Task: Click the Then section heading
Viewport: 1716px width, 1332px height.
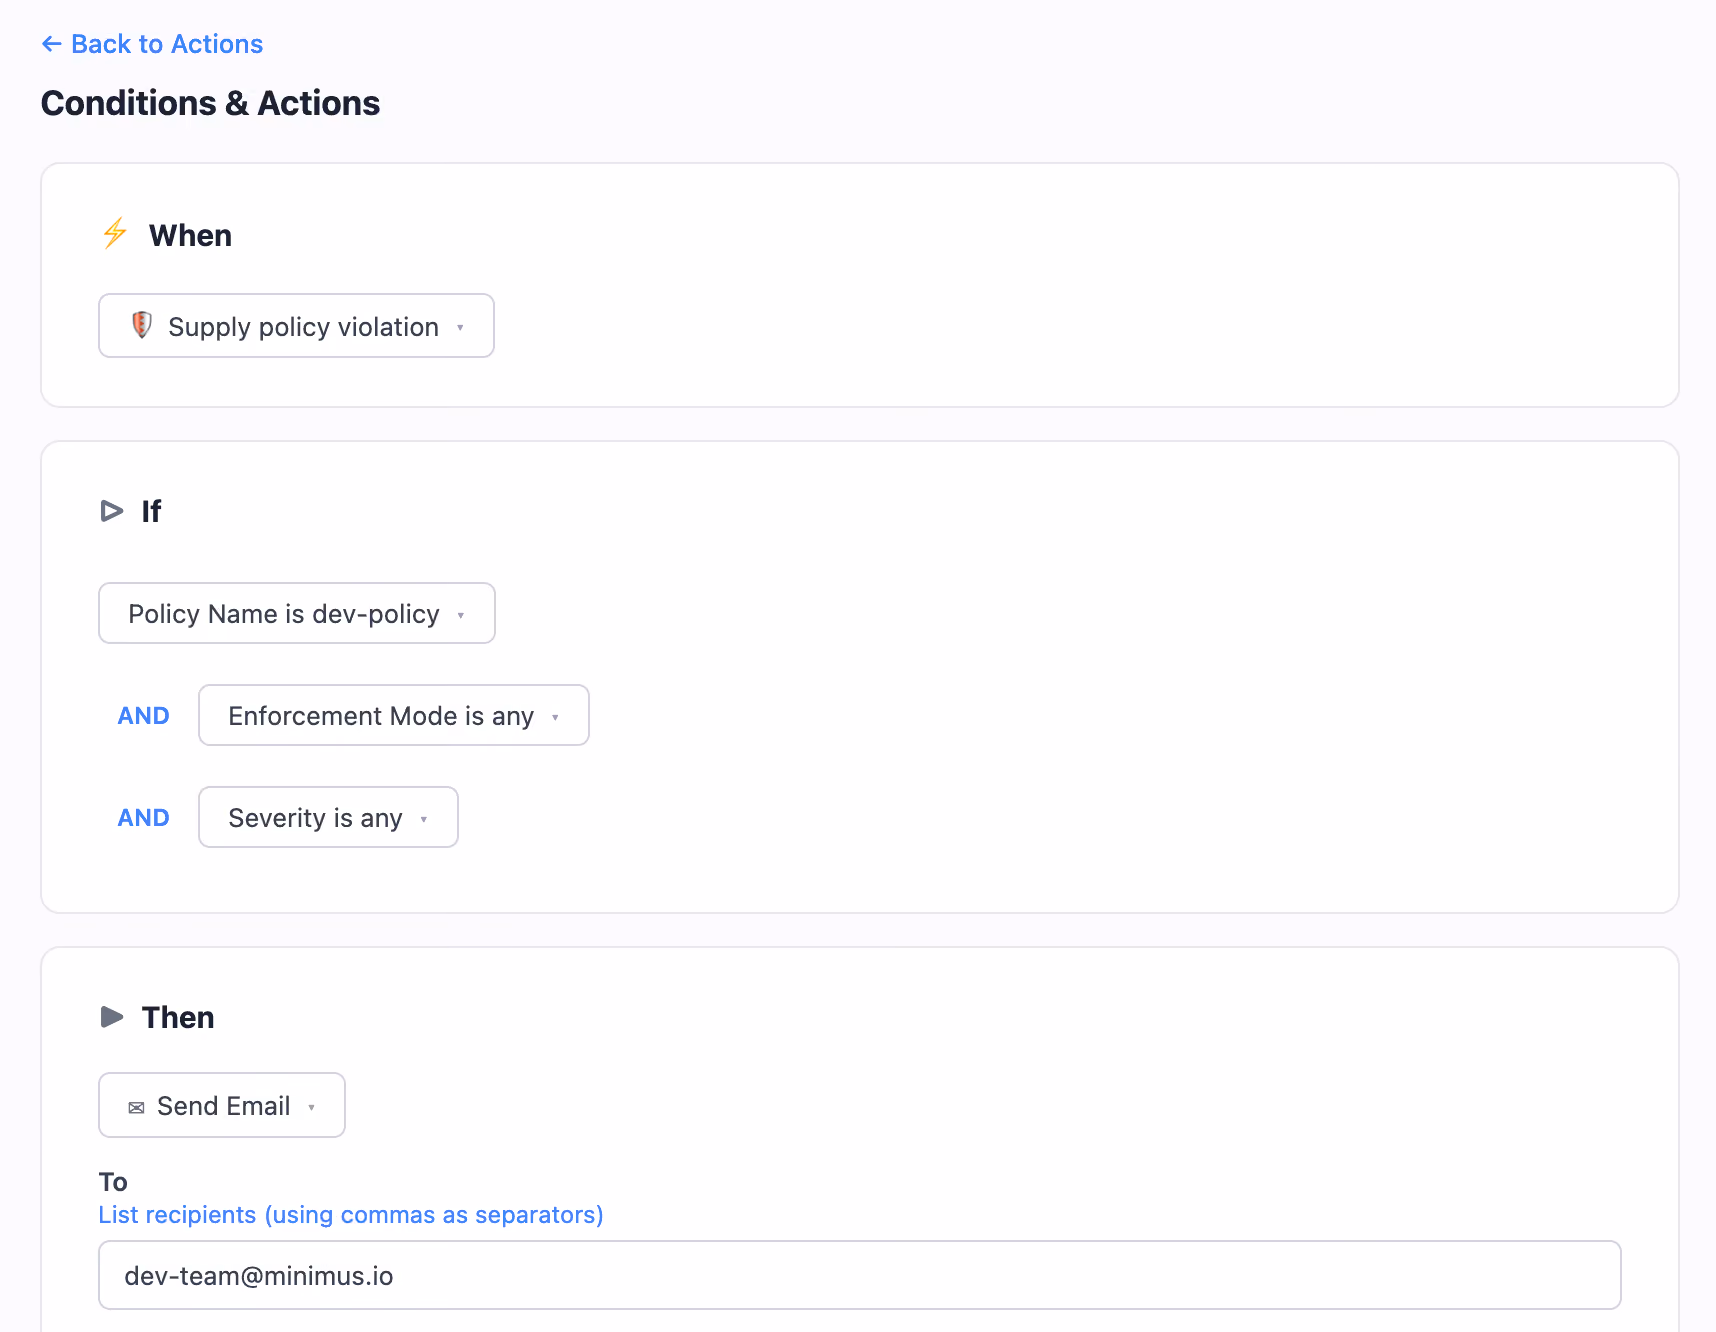Action: pyautogui.click(x=178, y=1017)
